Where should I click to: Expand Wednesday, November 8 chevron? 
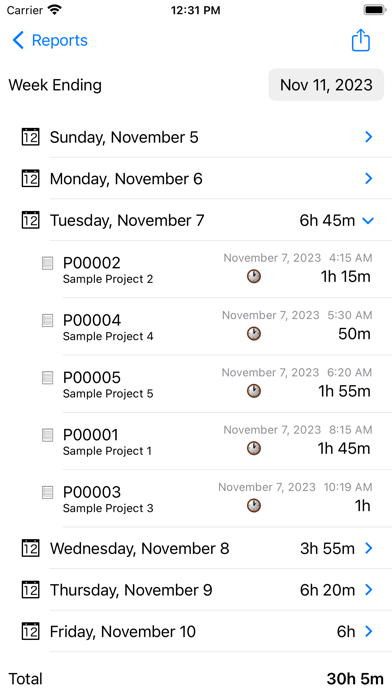368,549
